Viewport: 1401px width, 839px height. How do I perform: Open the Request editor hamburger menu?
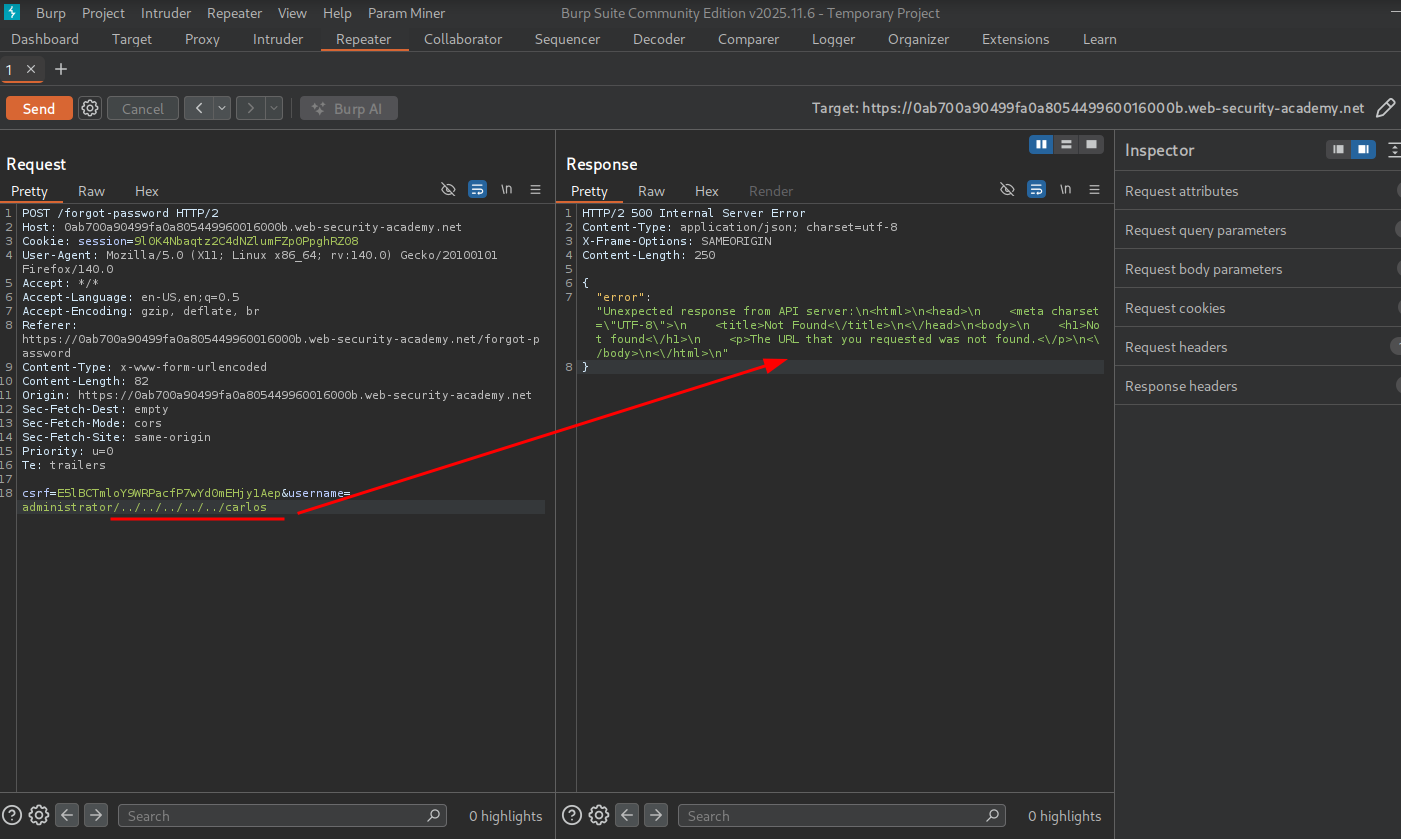tap(535, 189)
